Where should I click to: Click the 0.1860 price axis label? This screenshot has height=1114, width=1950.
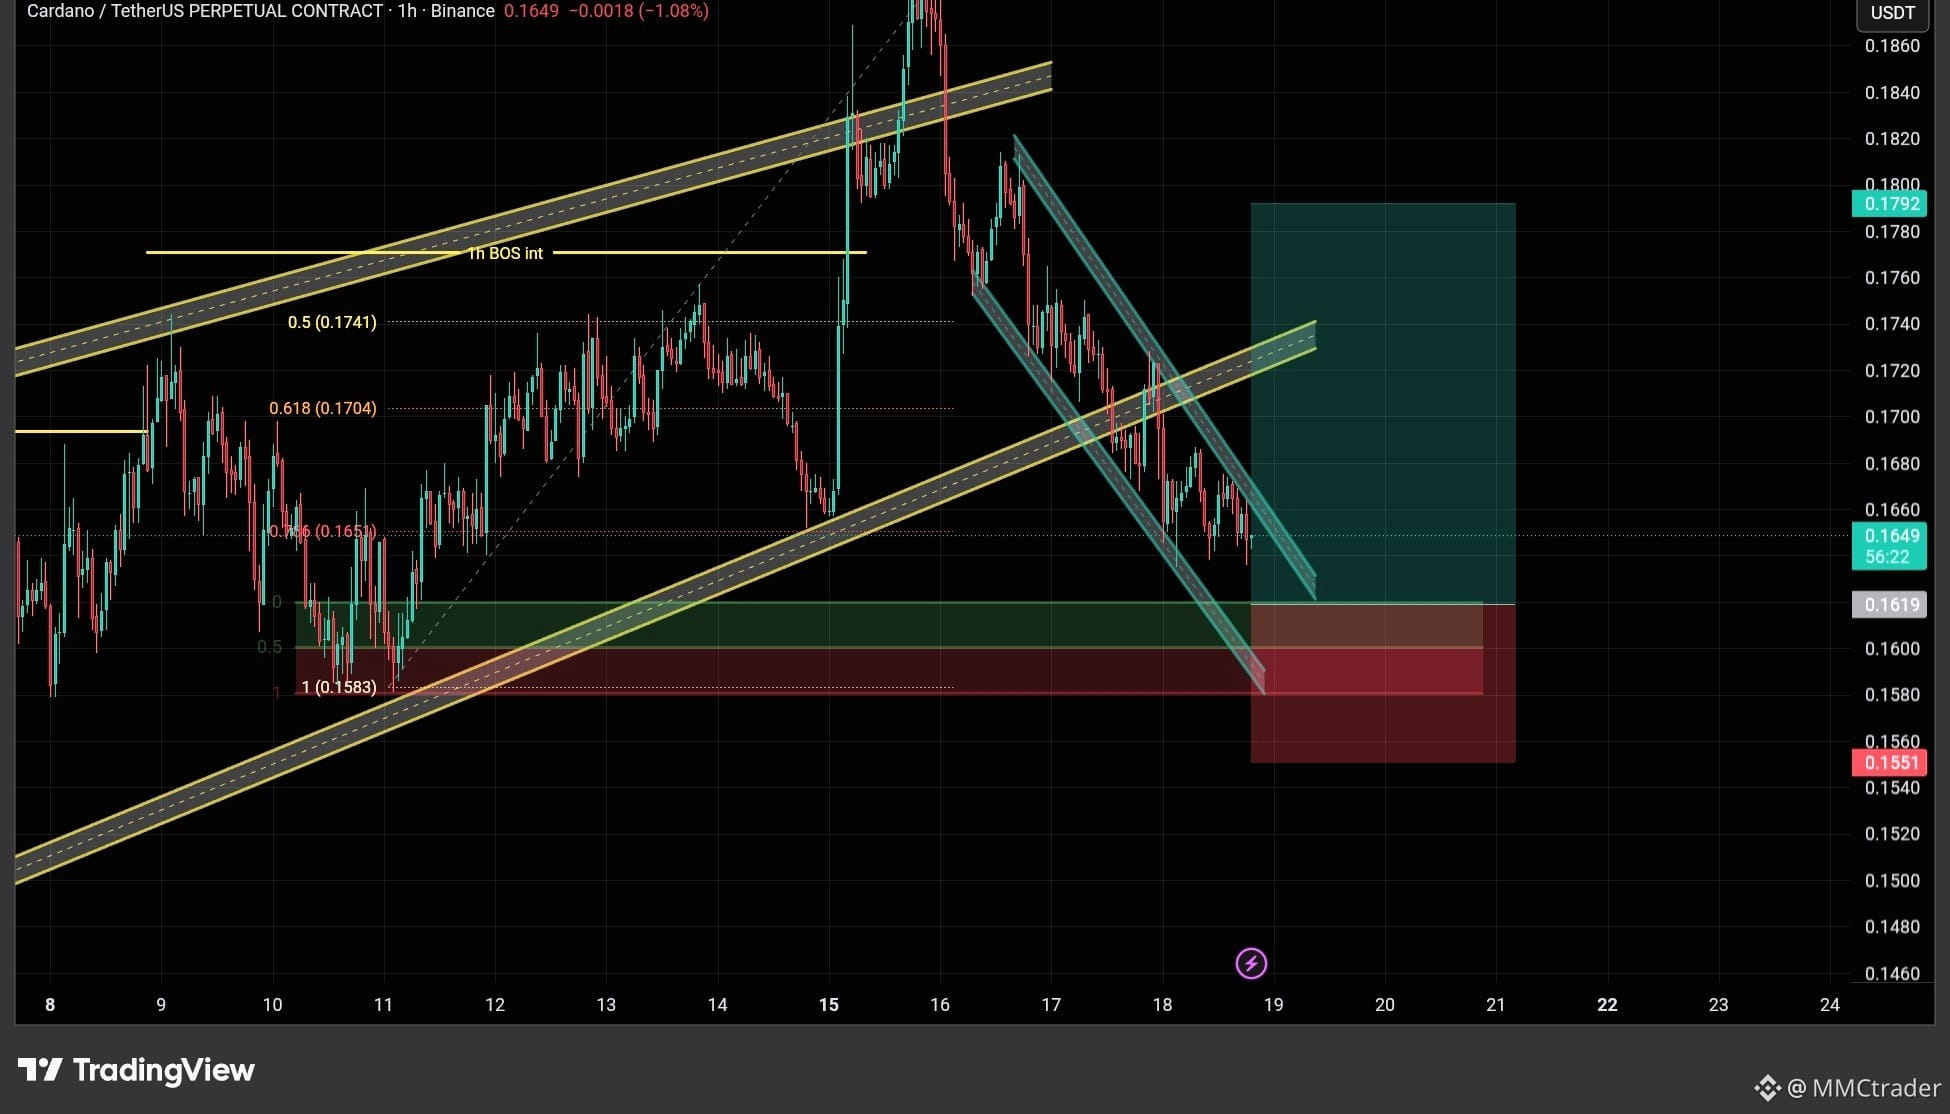1892,46
